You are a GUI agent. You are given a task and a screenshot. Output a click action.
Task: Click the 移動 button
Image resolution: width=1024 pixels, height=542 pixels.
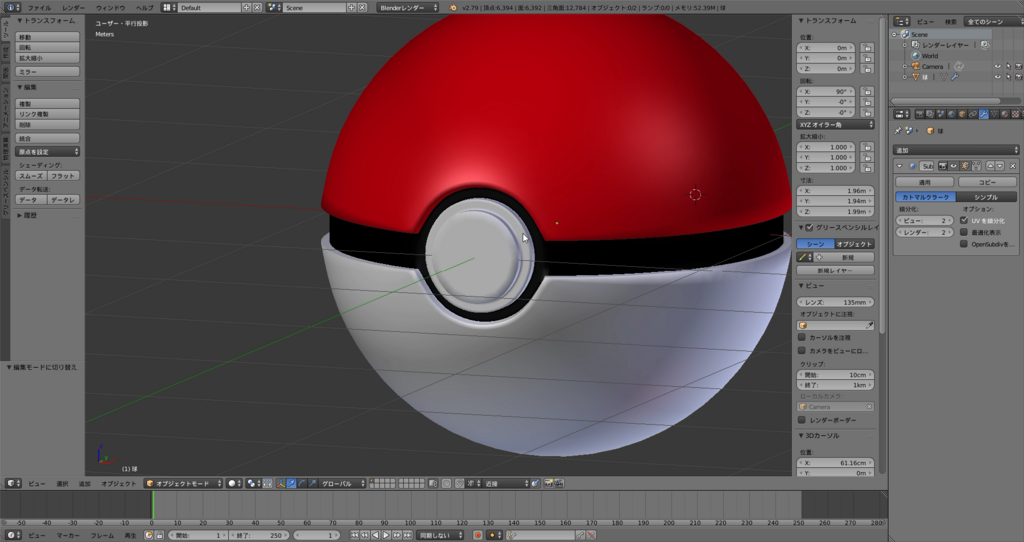tap(48, 37)
